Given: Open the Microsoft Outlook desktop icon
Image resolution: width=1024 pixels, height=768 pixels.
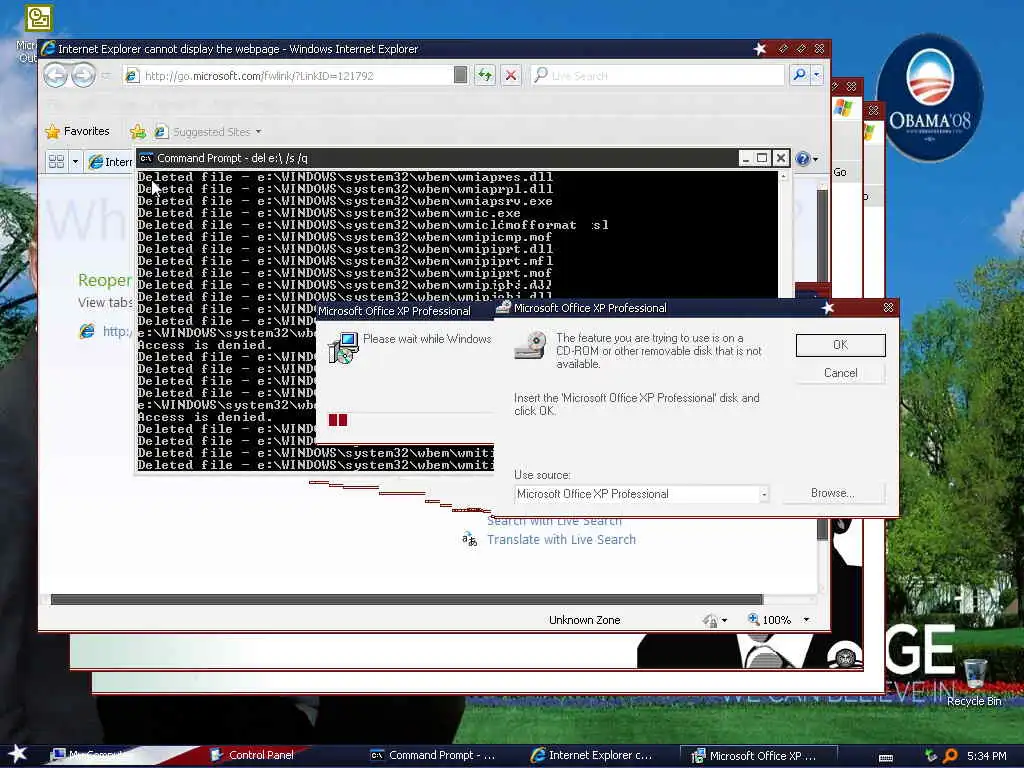Looking at the screenshot, I should coord(38,18).
